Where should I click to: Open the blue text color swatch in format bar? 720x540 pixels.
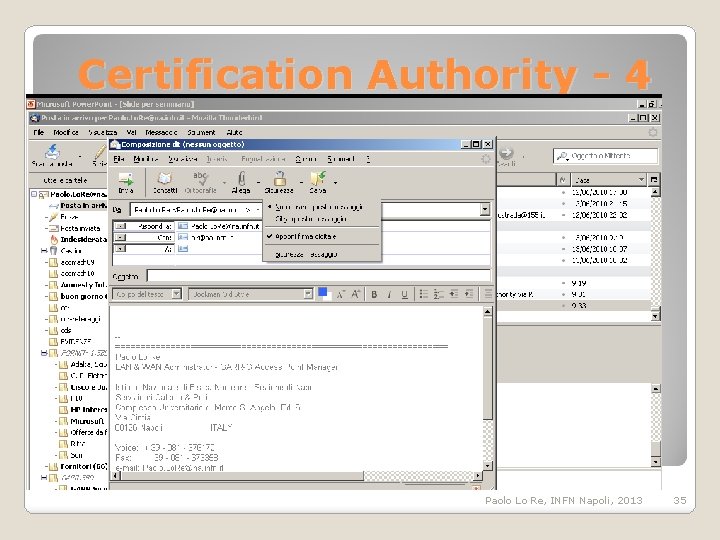point(322,292)
